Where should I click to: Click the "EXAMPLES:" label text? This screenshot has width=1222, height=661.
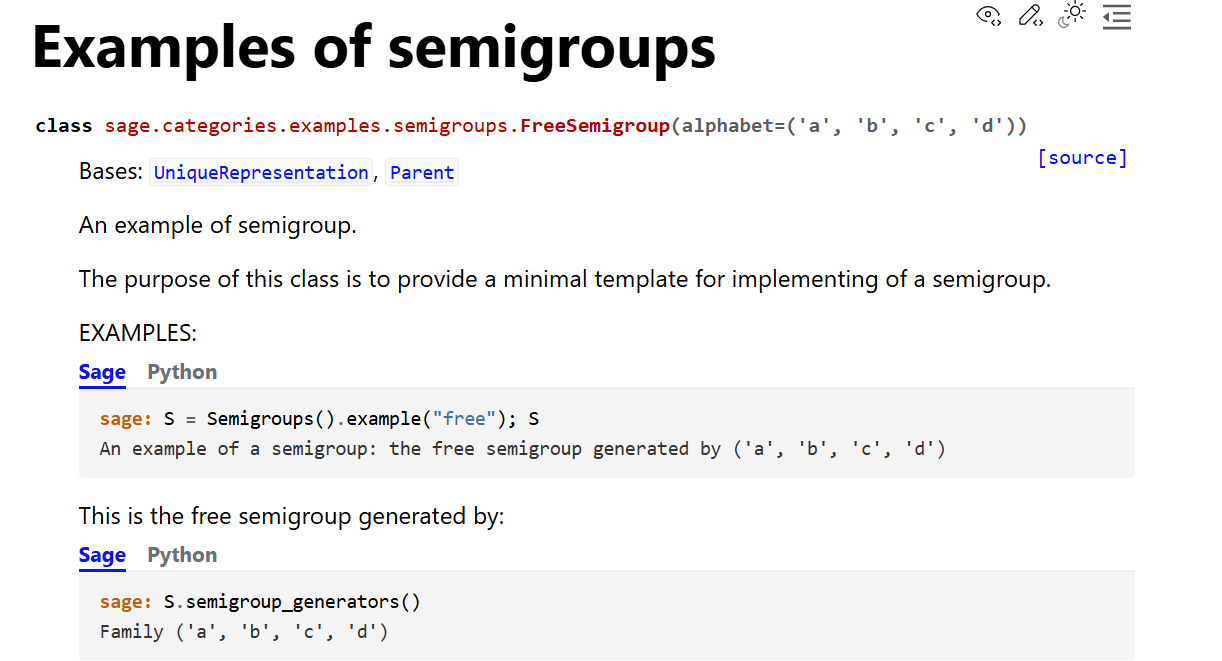click(138, 332)
